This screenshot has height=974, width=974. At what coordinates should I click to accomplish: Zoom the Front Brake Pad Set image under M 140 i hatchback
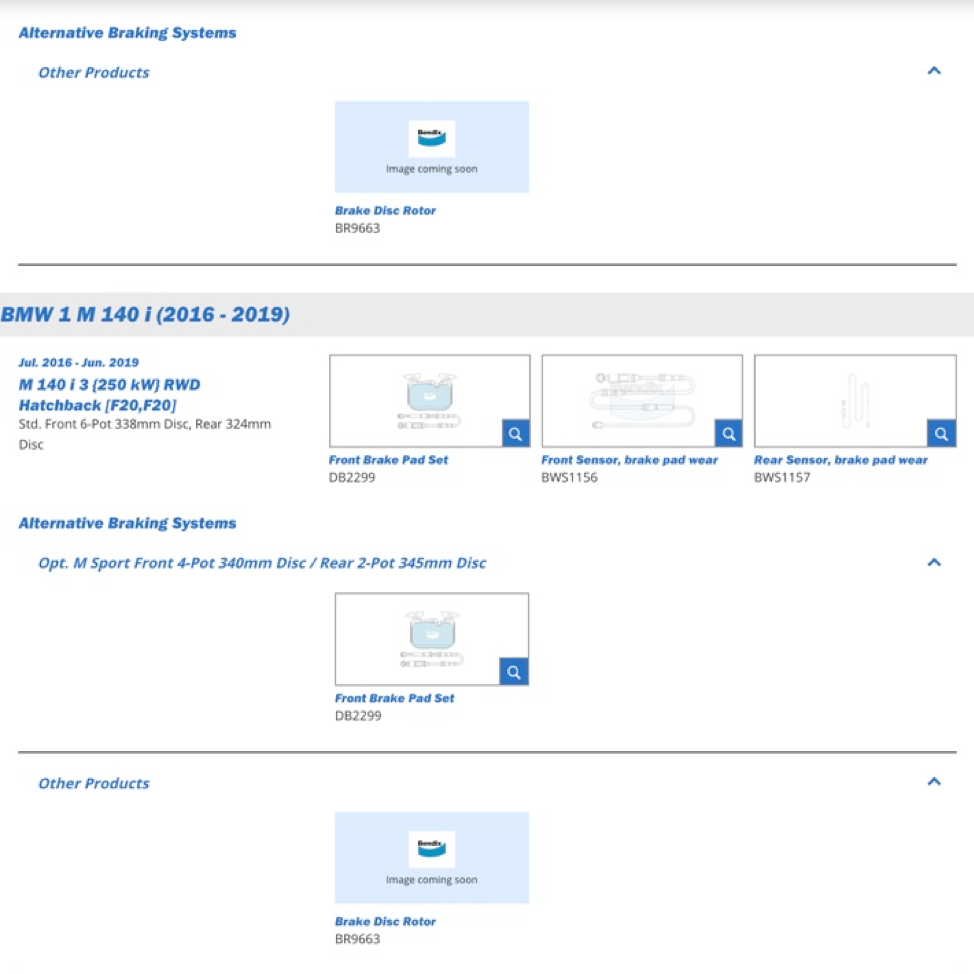click(x=516, y=433)
